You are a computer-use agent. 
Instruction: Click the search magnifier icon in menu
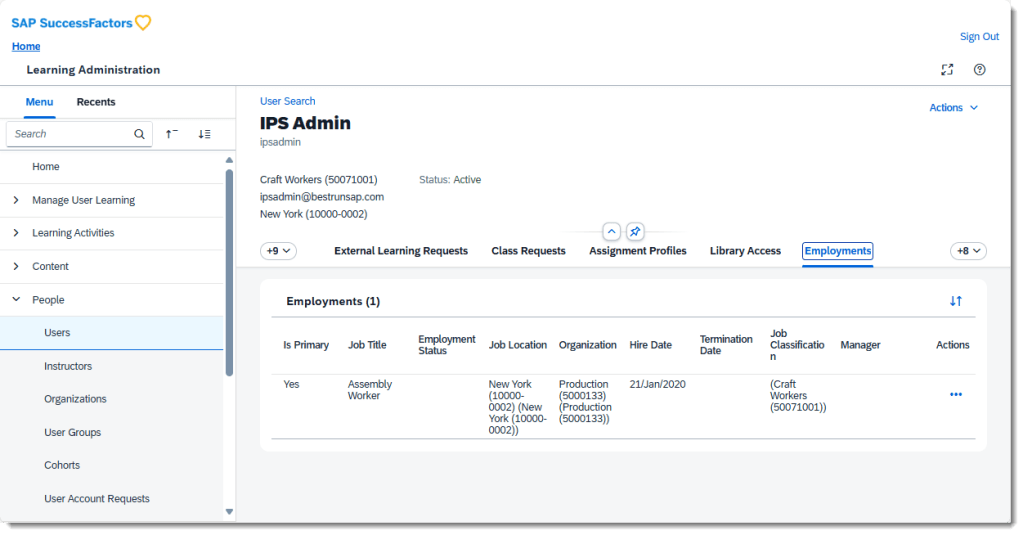[x=139, y=134]
